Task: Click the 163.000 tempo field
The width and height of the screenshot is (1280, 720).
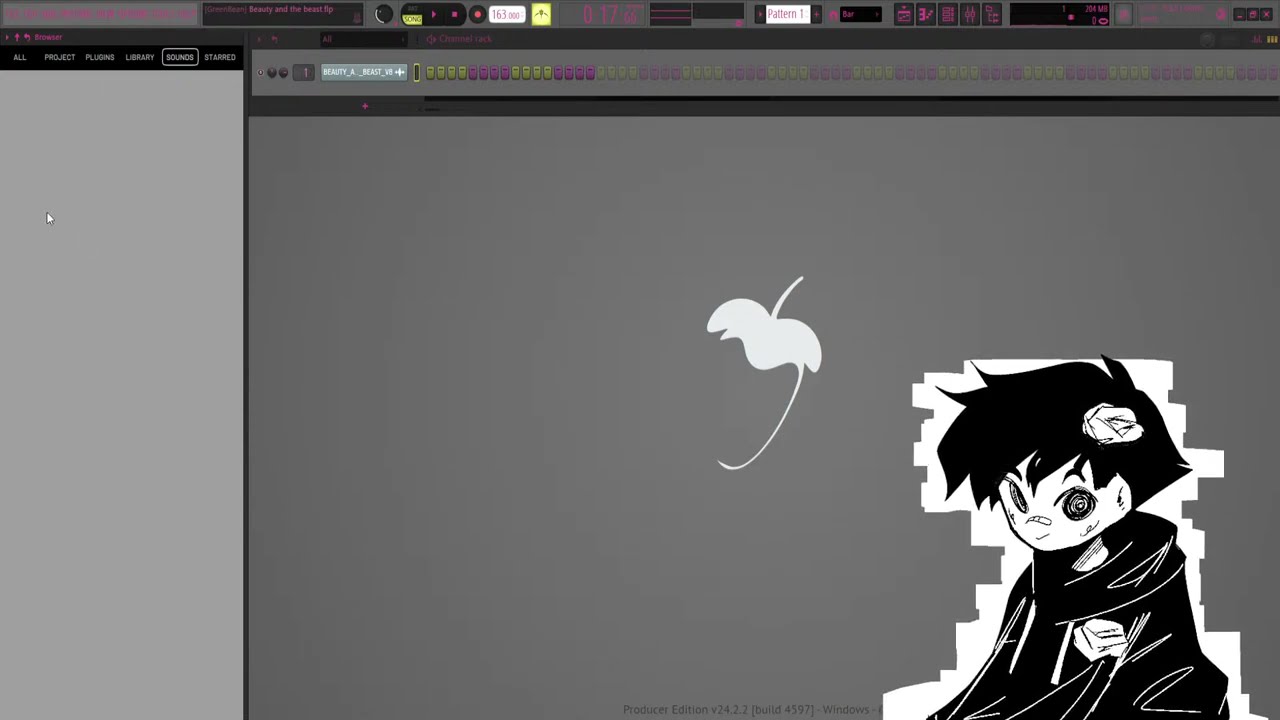Action: pos(506,14)
